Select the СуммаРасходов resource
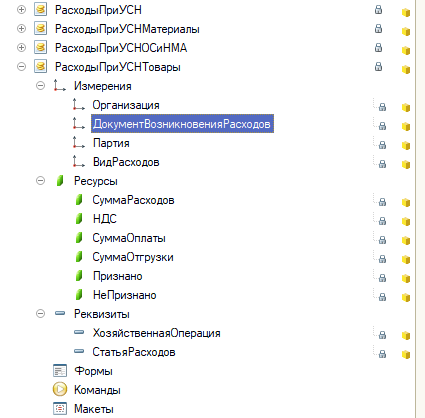This screenshot has height=418, width=425. [133, 200]
